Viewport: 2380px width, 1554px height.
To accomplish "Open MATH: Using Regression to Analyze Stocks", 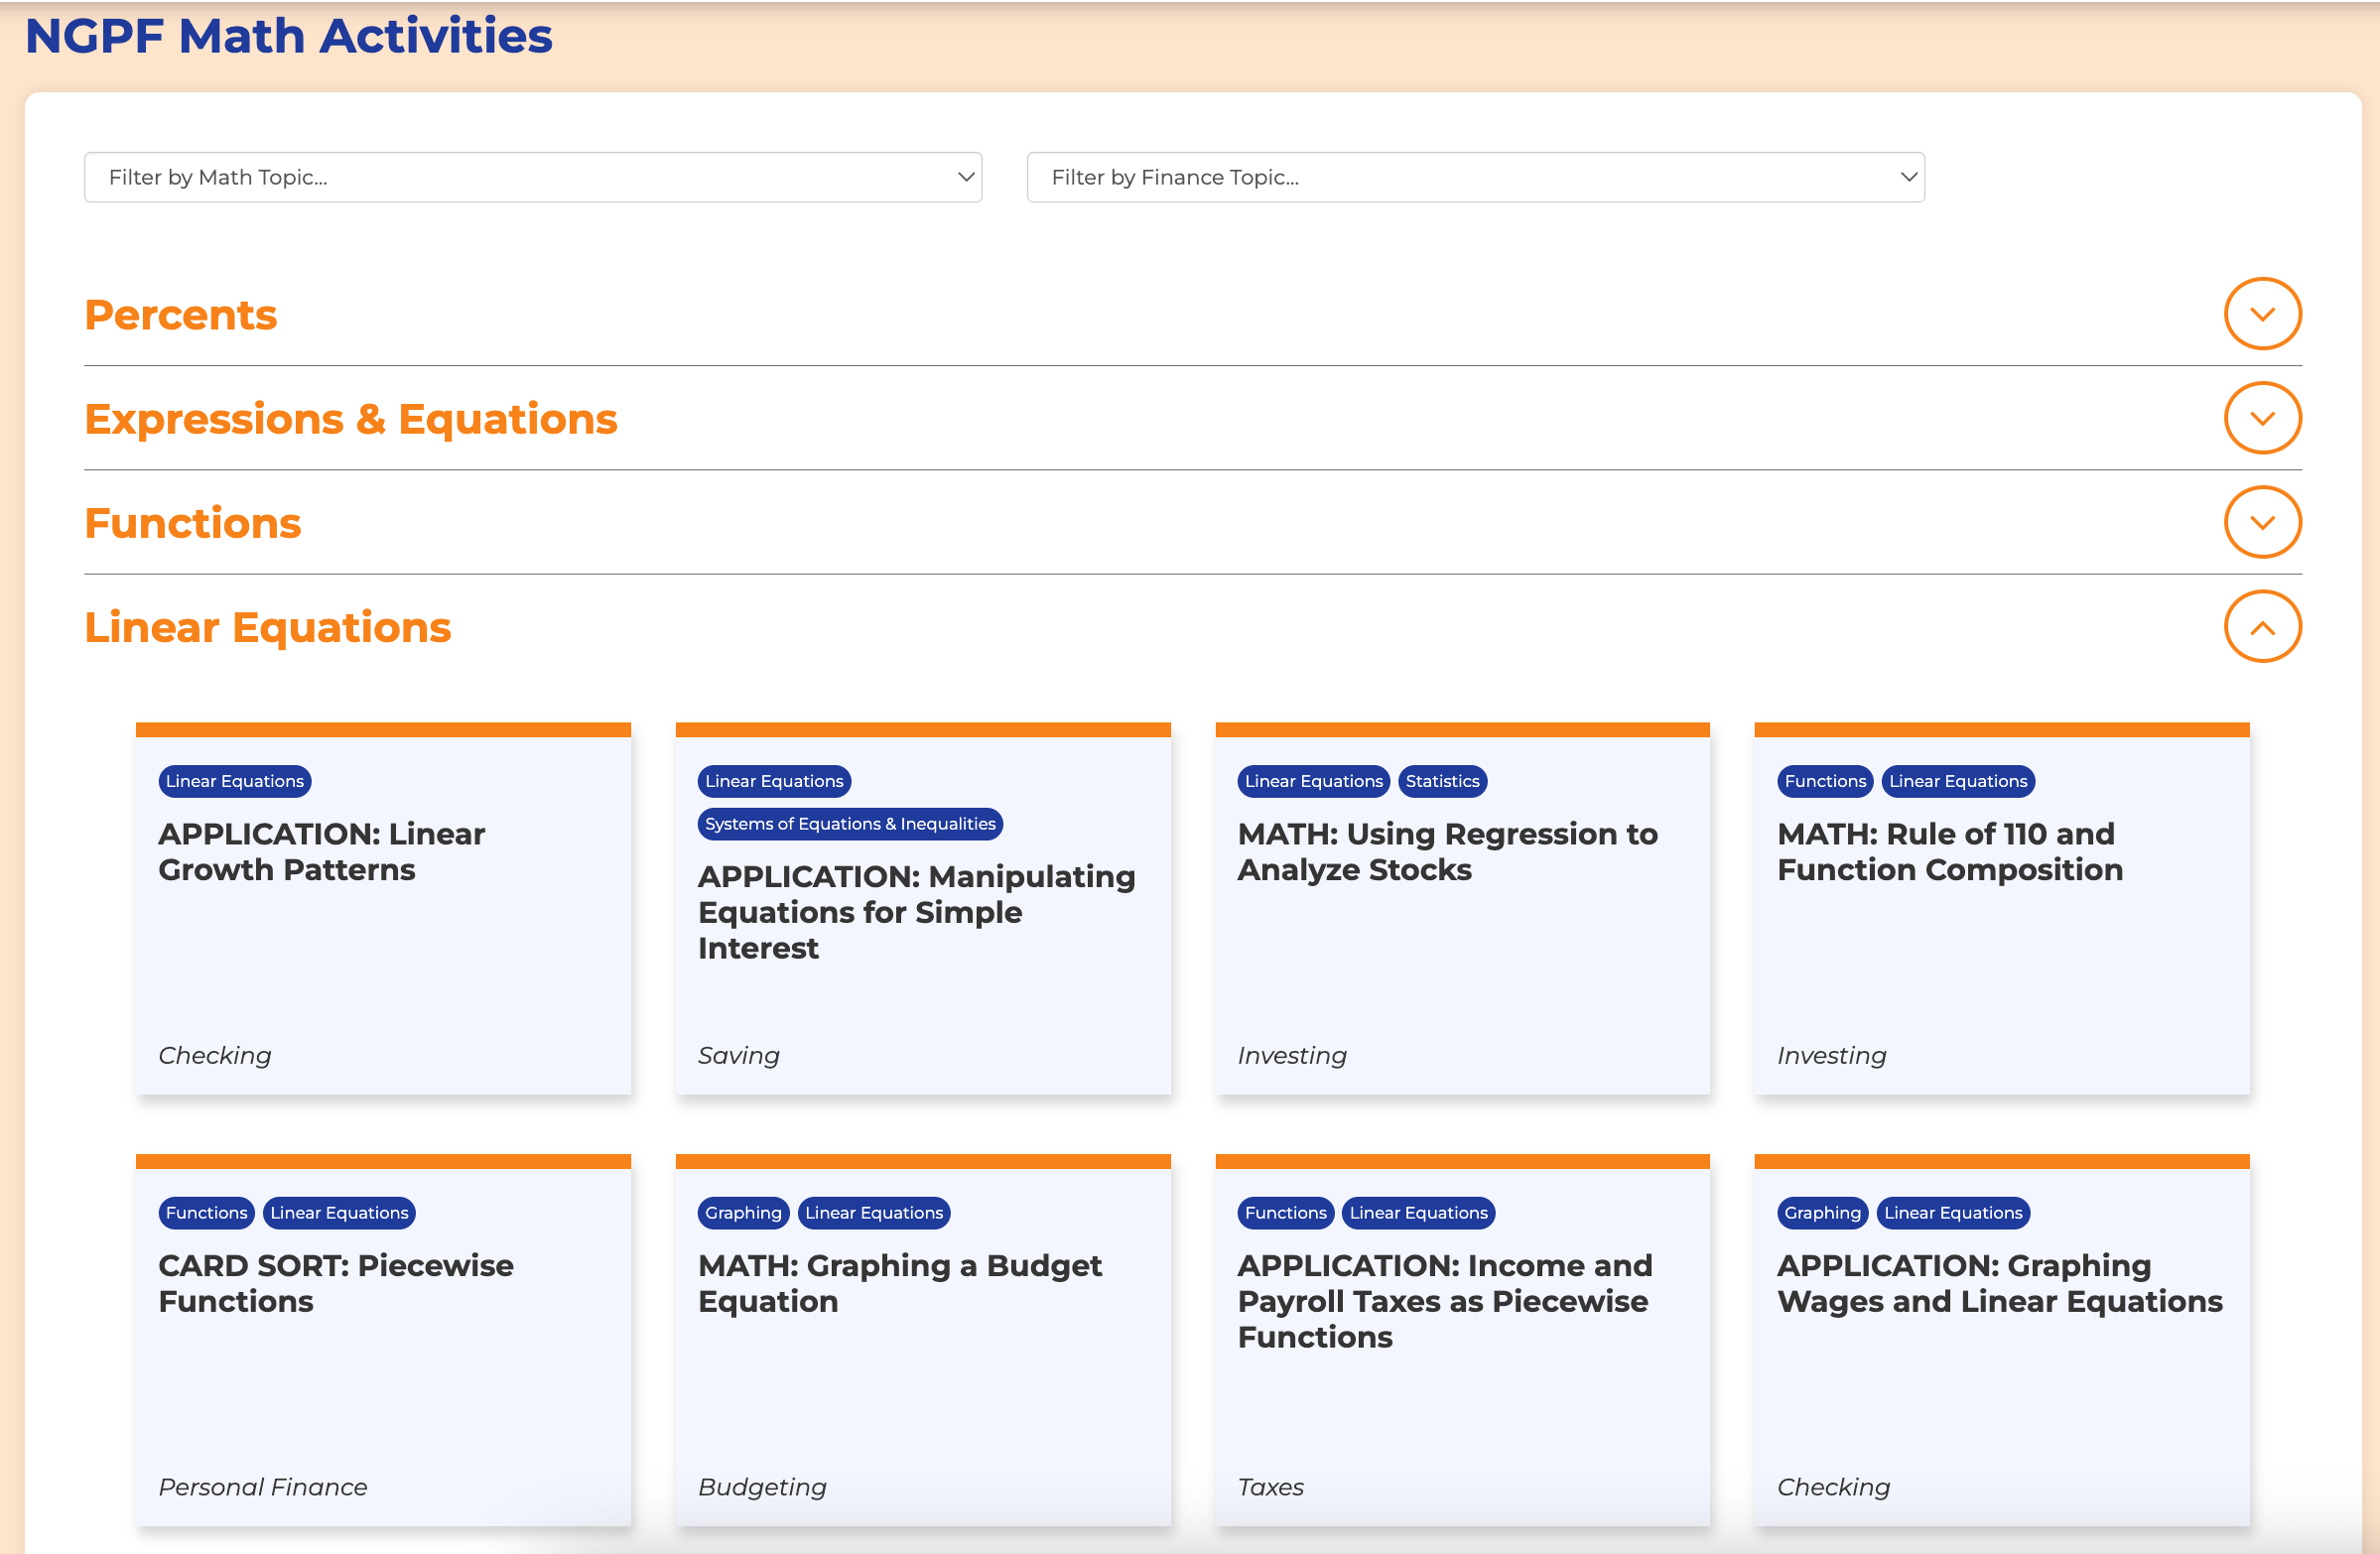I will pyautogui.click(x=1447, y=852).
